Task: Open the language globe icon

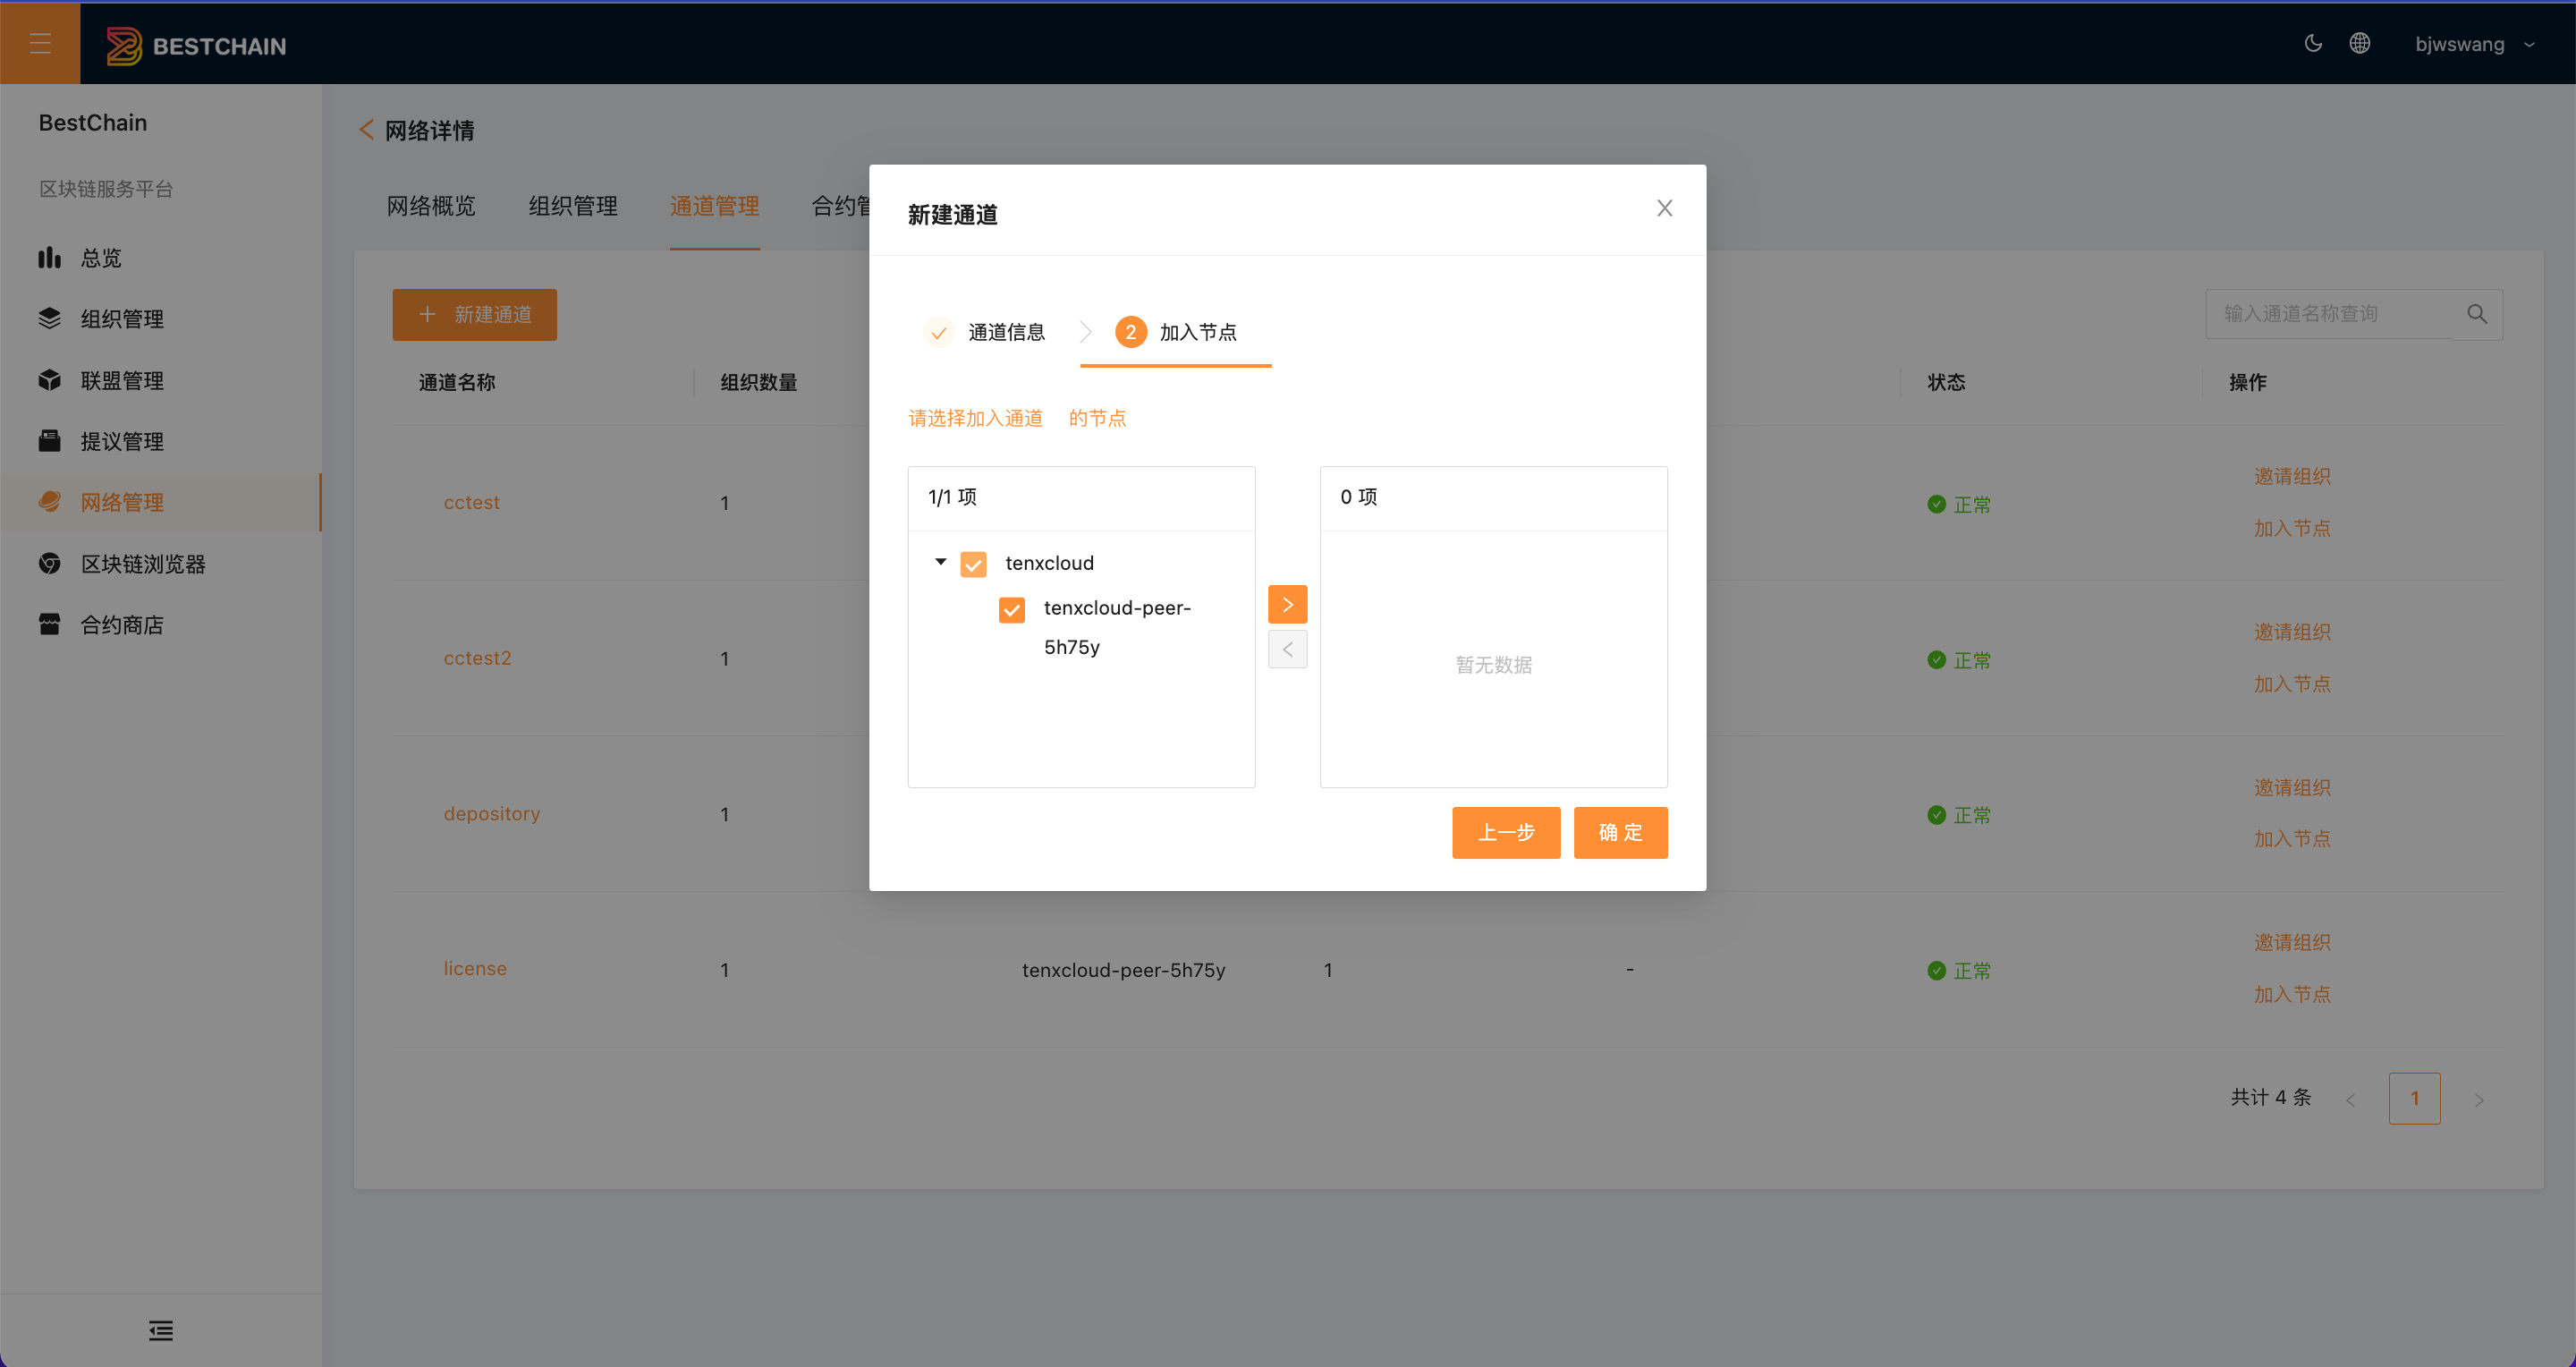Action: click(x=2360, y=43)
